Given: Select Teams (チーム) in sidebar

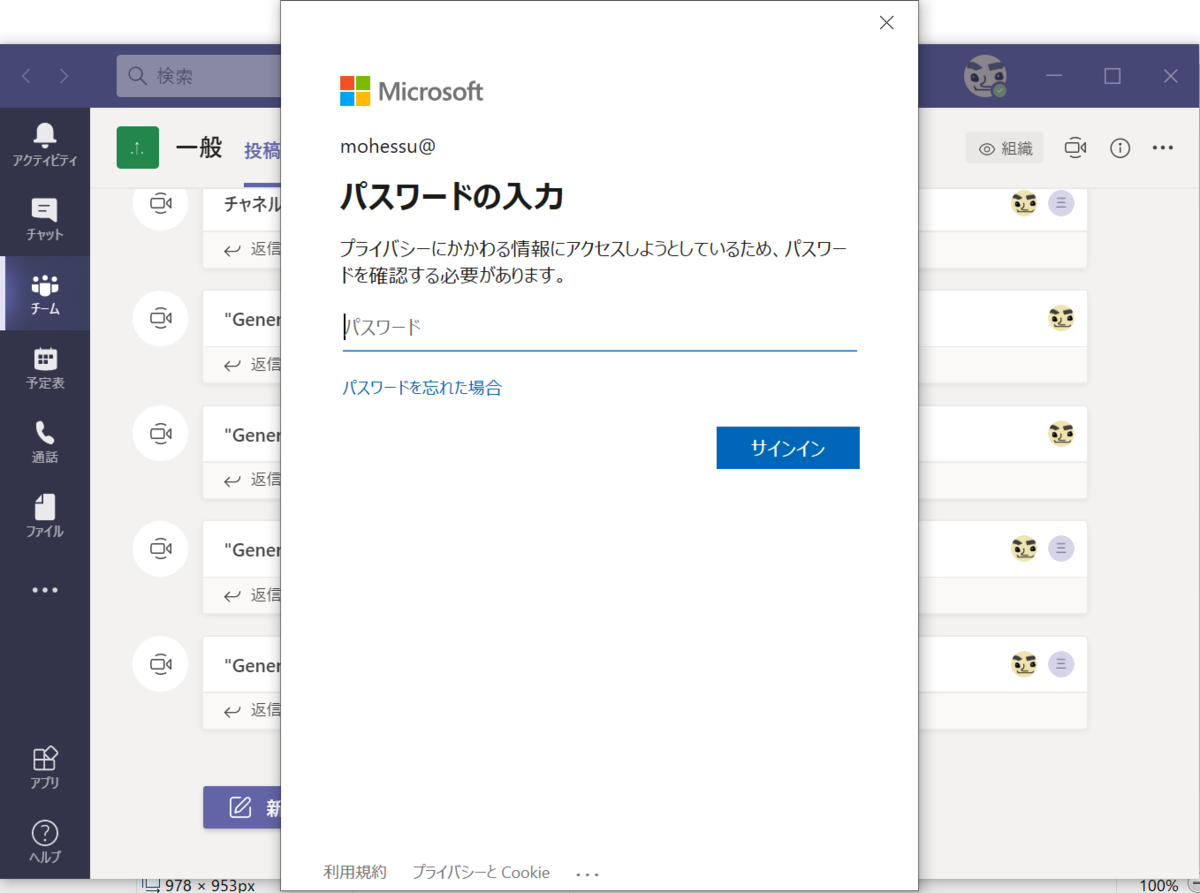Looking at the screenshot, I should tap(44, 293).
